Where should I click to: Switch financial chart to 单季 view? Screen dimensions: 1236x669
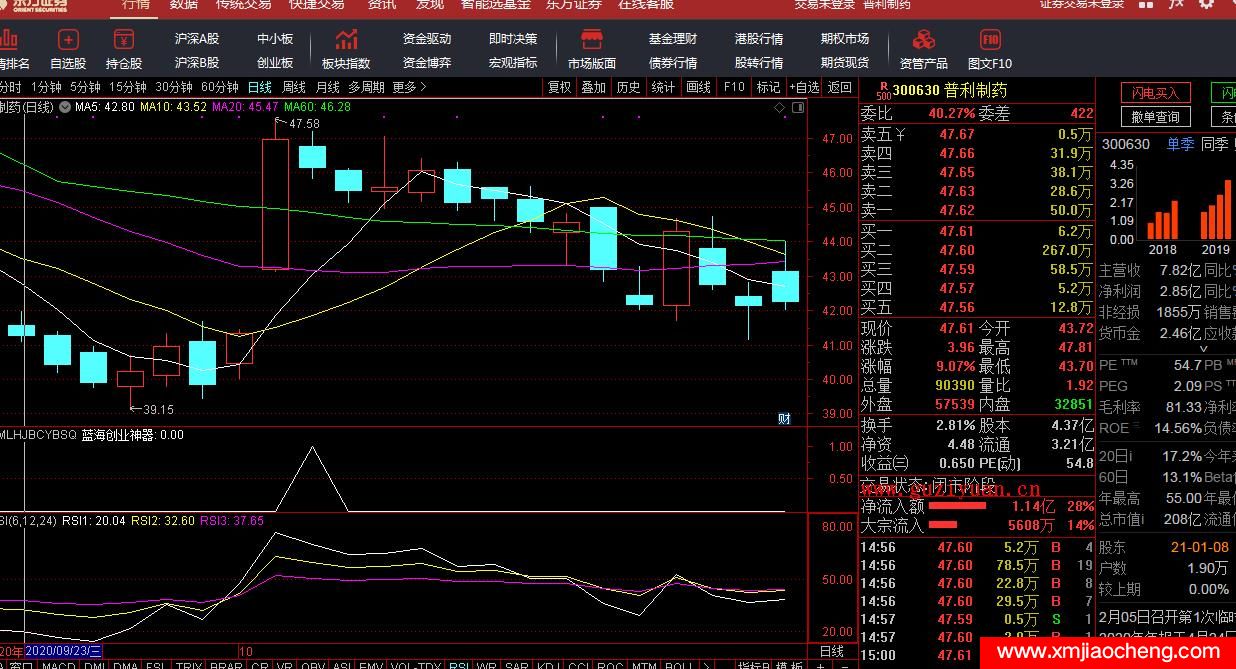tap(1180, 144)
